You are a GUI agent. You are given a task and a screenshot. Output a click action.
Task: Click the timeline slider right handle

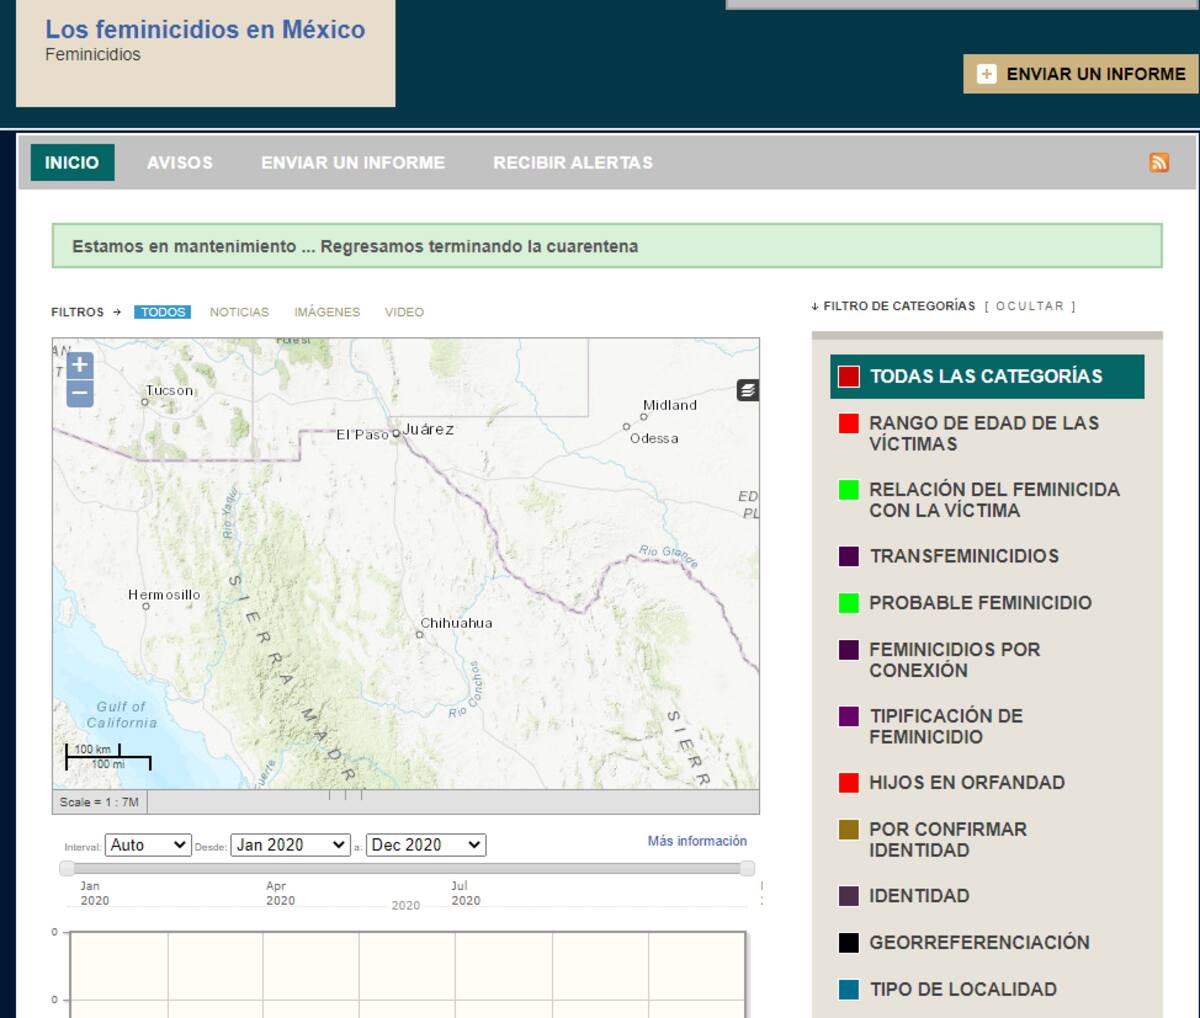[x=747, y=868]
